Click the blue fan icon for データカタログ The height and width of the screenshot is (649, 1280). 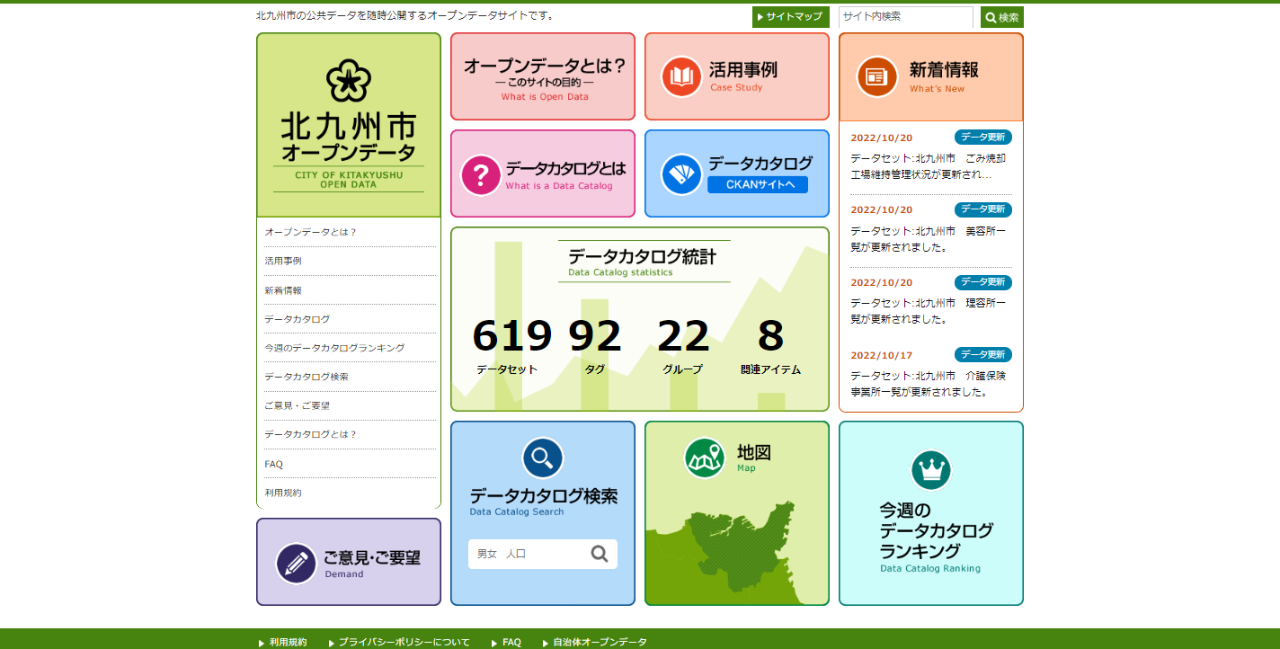tap(681, 174)
